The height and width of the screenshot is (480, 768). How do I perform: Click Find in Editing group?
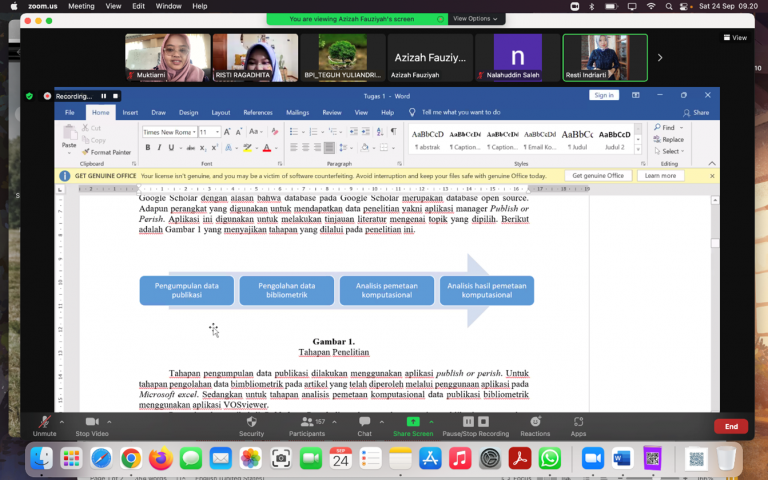(x=668, y=127)
